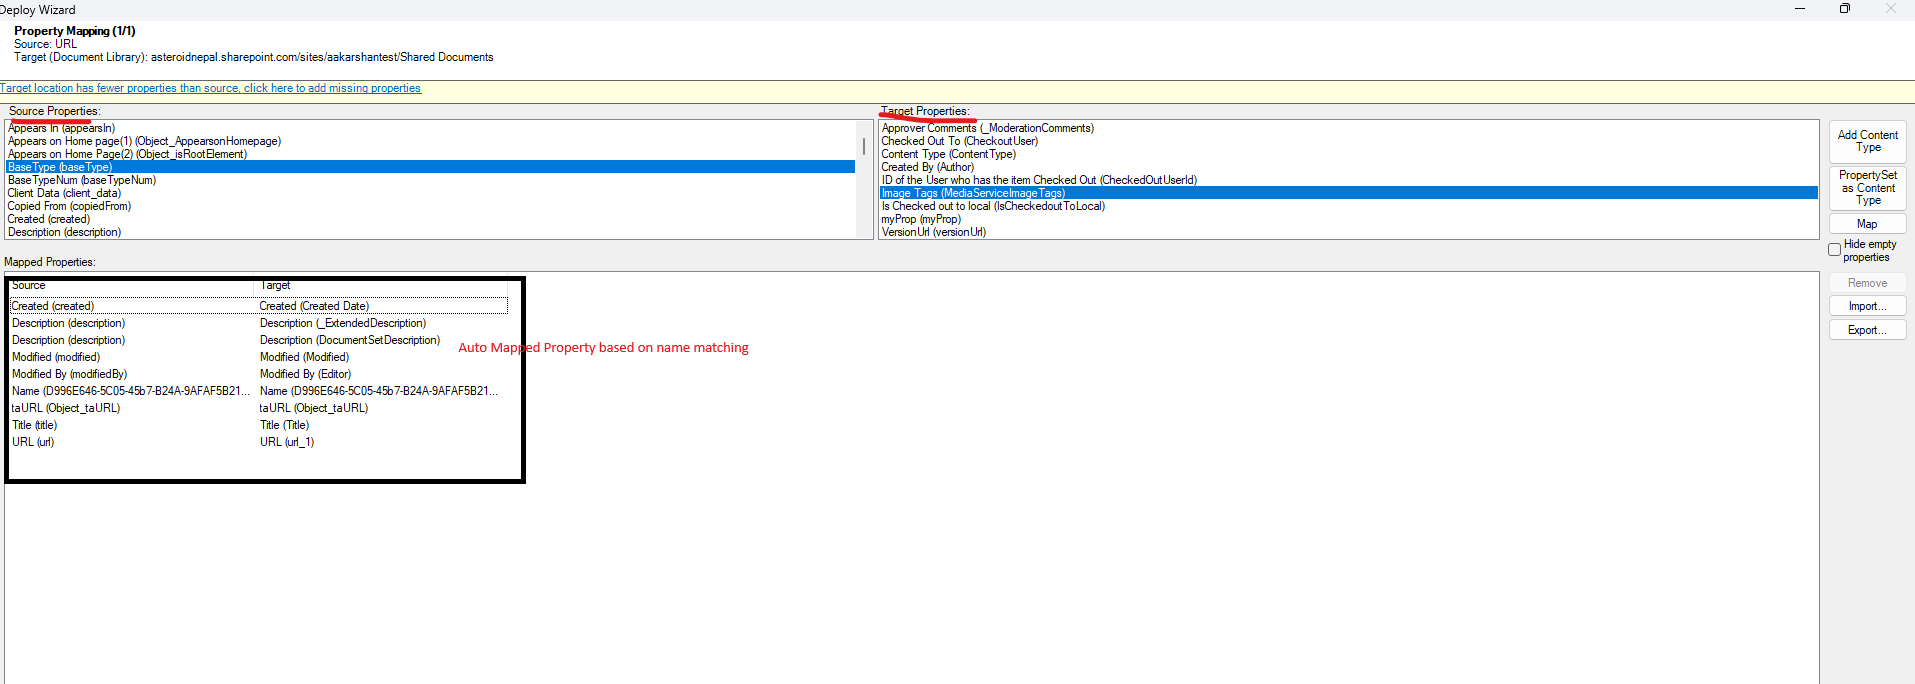Select the Modified By (Editor) mapped row

tap(259, 374)
